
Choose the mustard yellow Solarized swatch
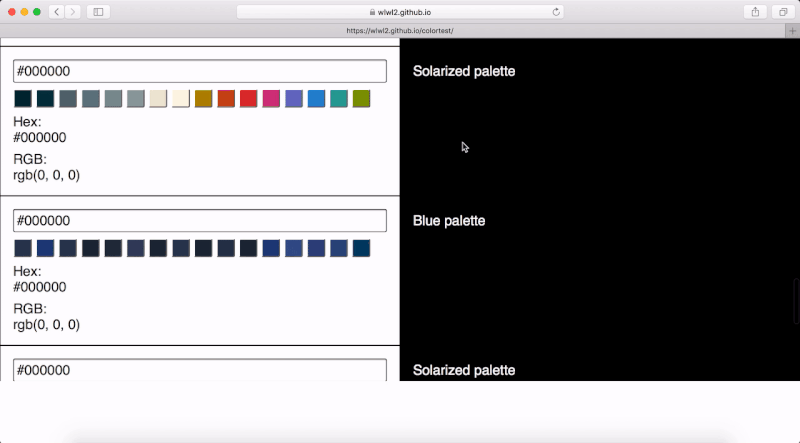203,98
